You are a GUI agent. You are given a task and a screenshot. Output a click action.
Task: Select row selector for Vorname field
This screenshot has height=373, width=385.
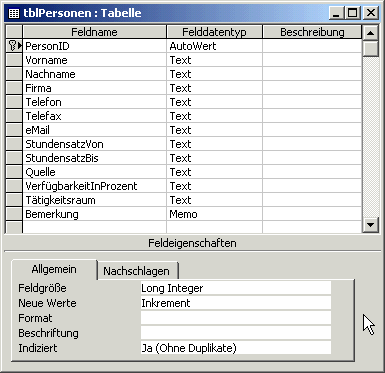click(x=14, y=60)
